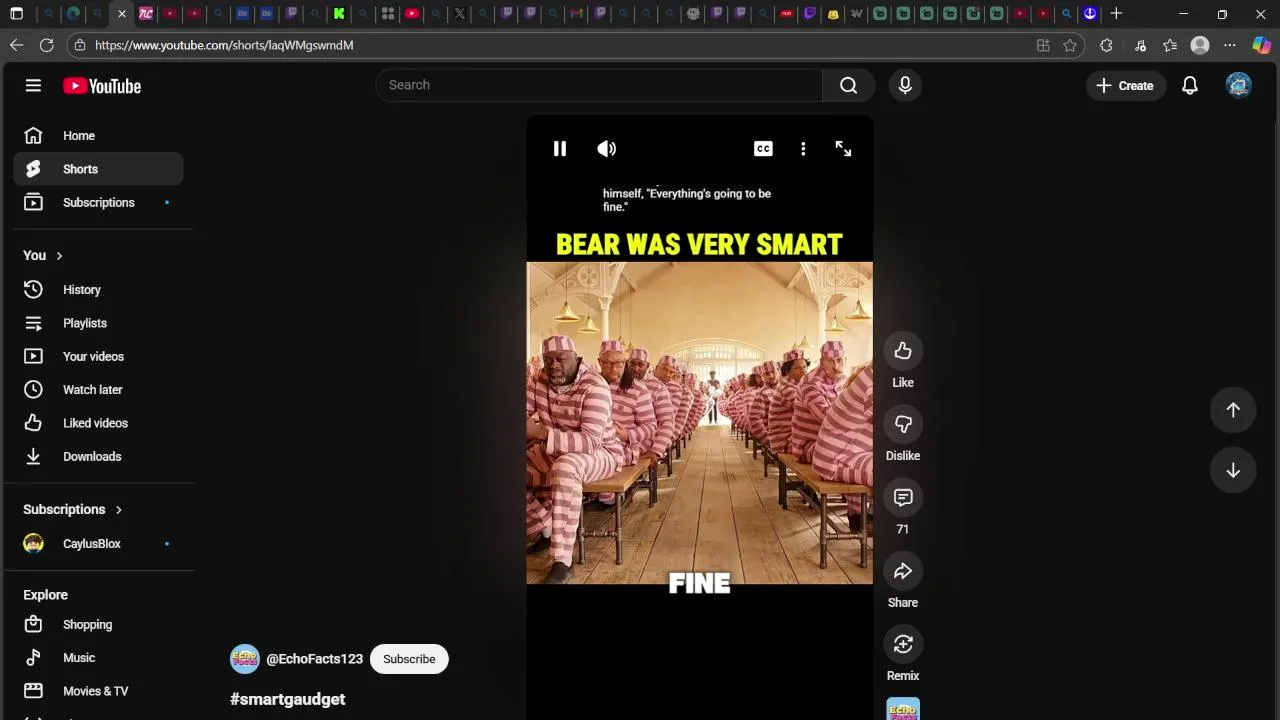The image size is (1280, 720).
Task: Like this Short
Action: point(903,351)
